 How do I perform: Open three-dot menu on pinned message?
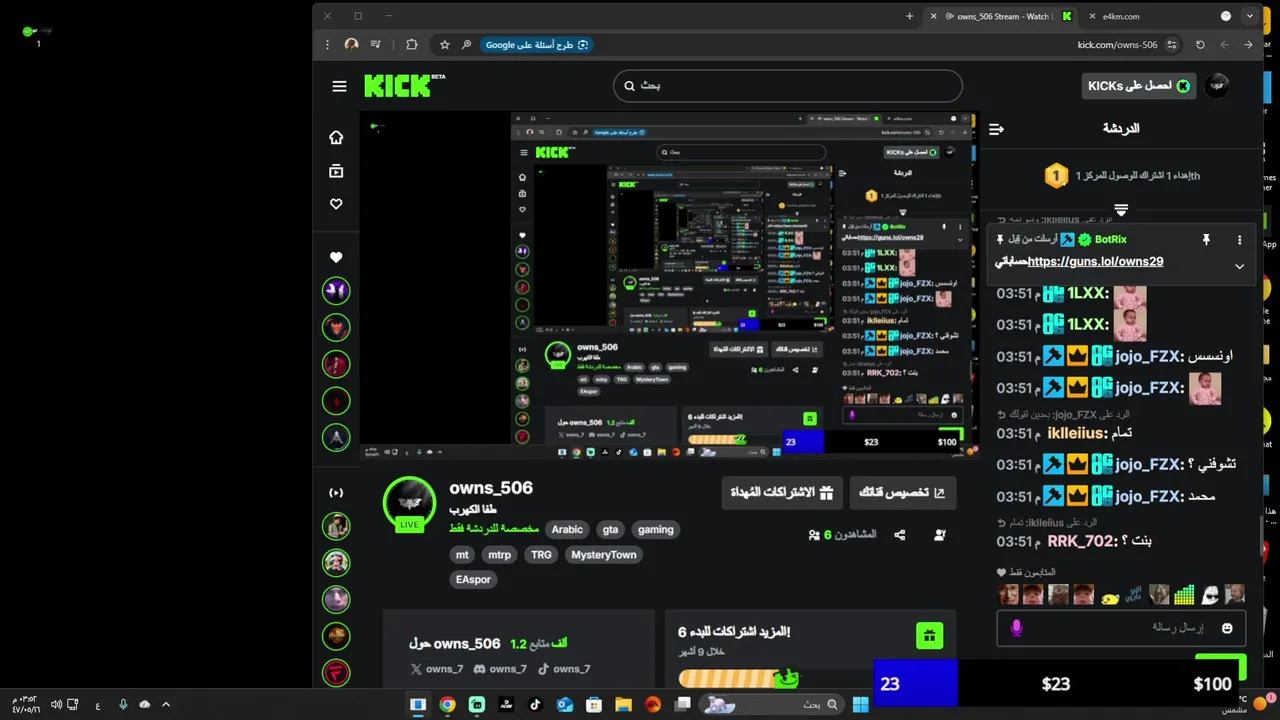(x=1240, y=240)
